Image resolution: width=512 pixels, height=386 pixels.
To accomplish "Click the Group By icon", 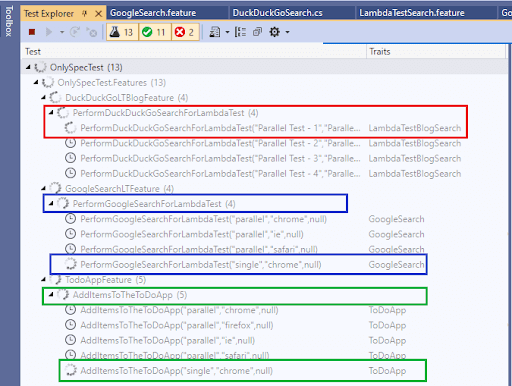I will tap(240, 32).
